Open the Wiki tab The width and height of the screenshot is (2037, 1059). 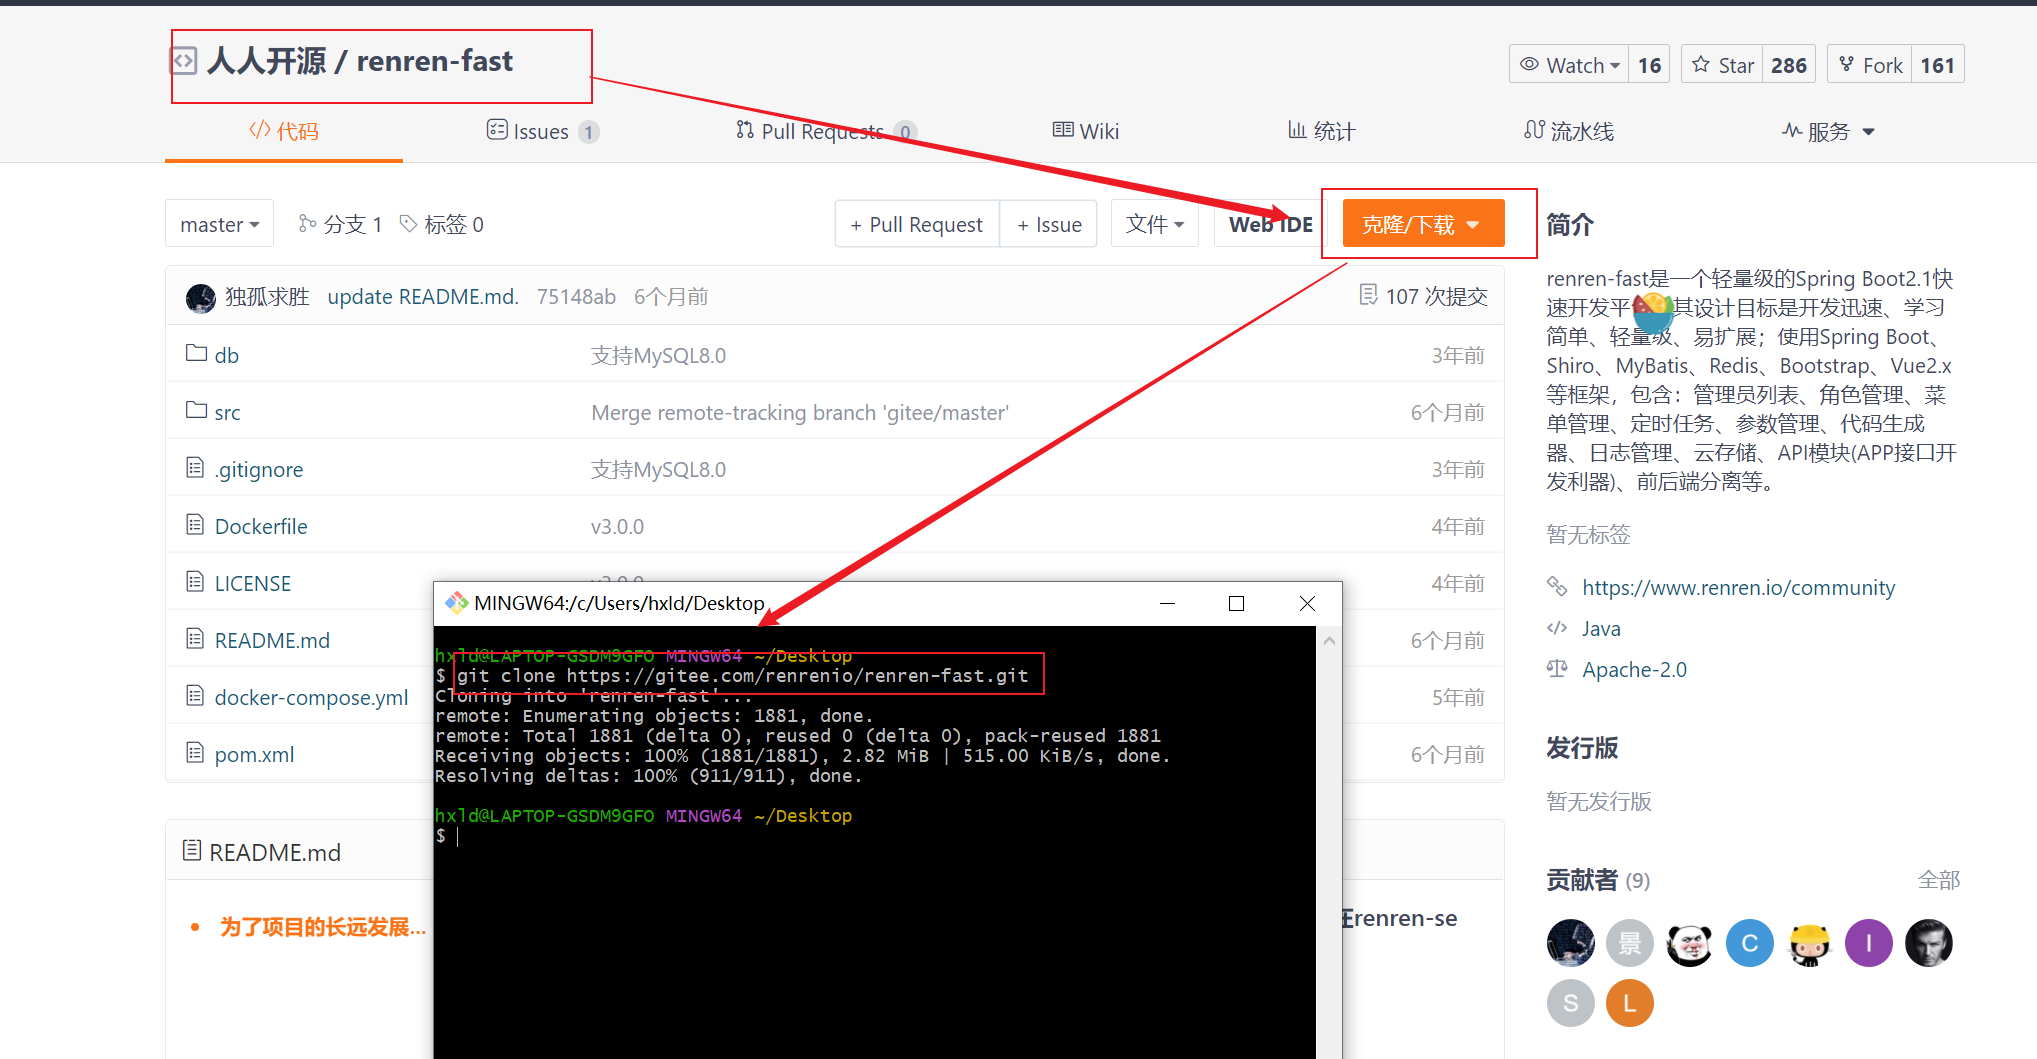click(1086, 131)
